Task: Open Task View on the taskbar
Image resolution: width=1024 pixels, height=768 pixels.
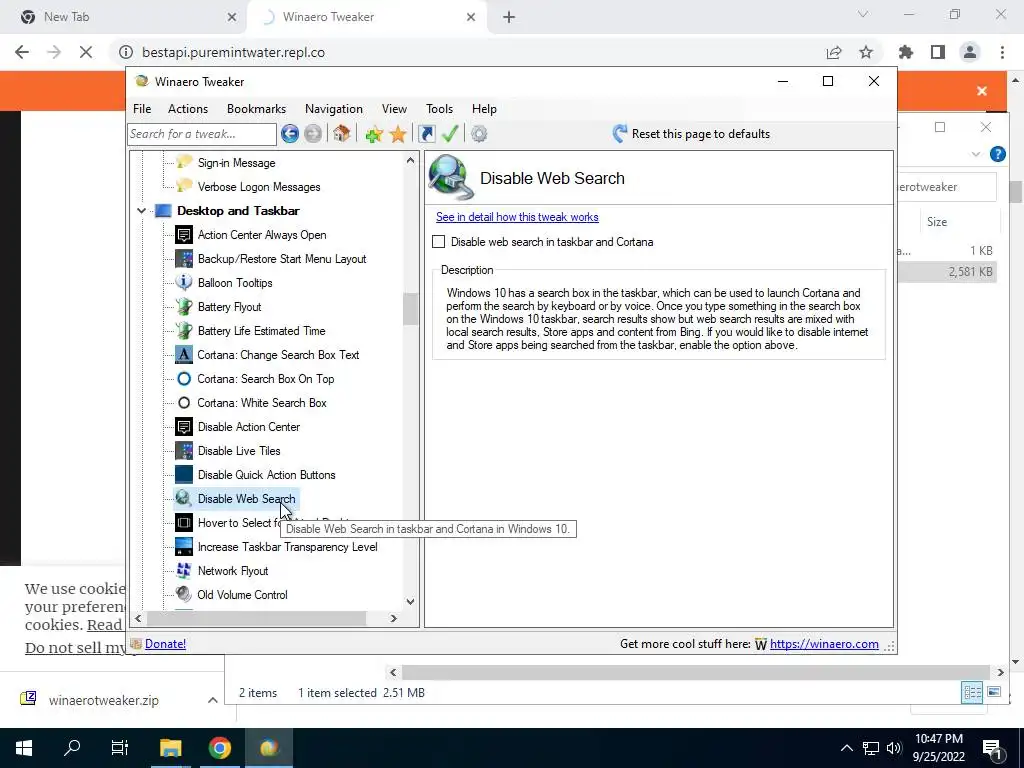Action: tap(120, 748)
